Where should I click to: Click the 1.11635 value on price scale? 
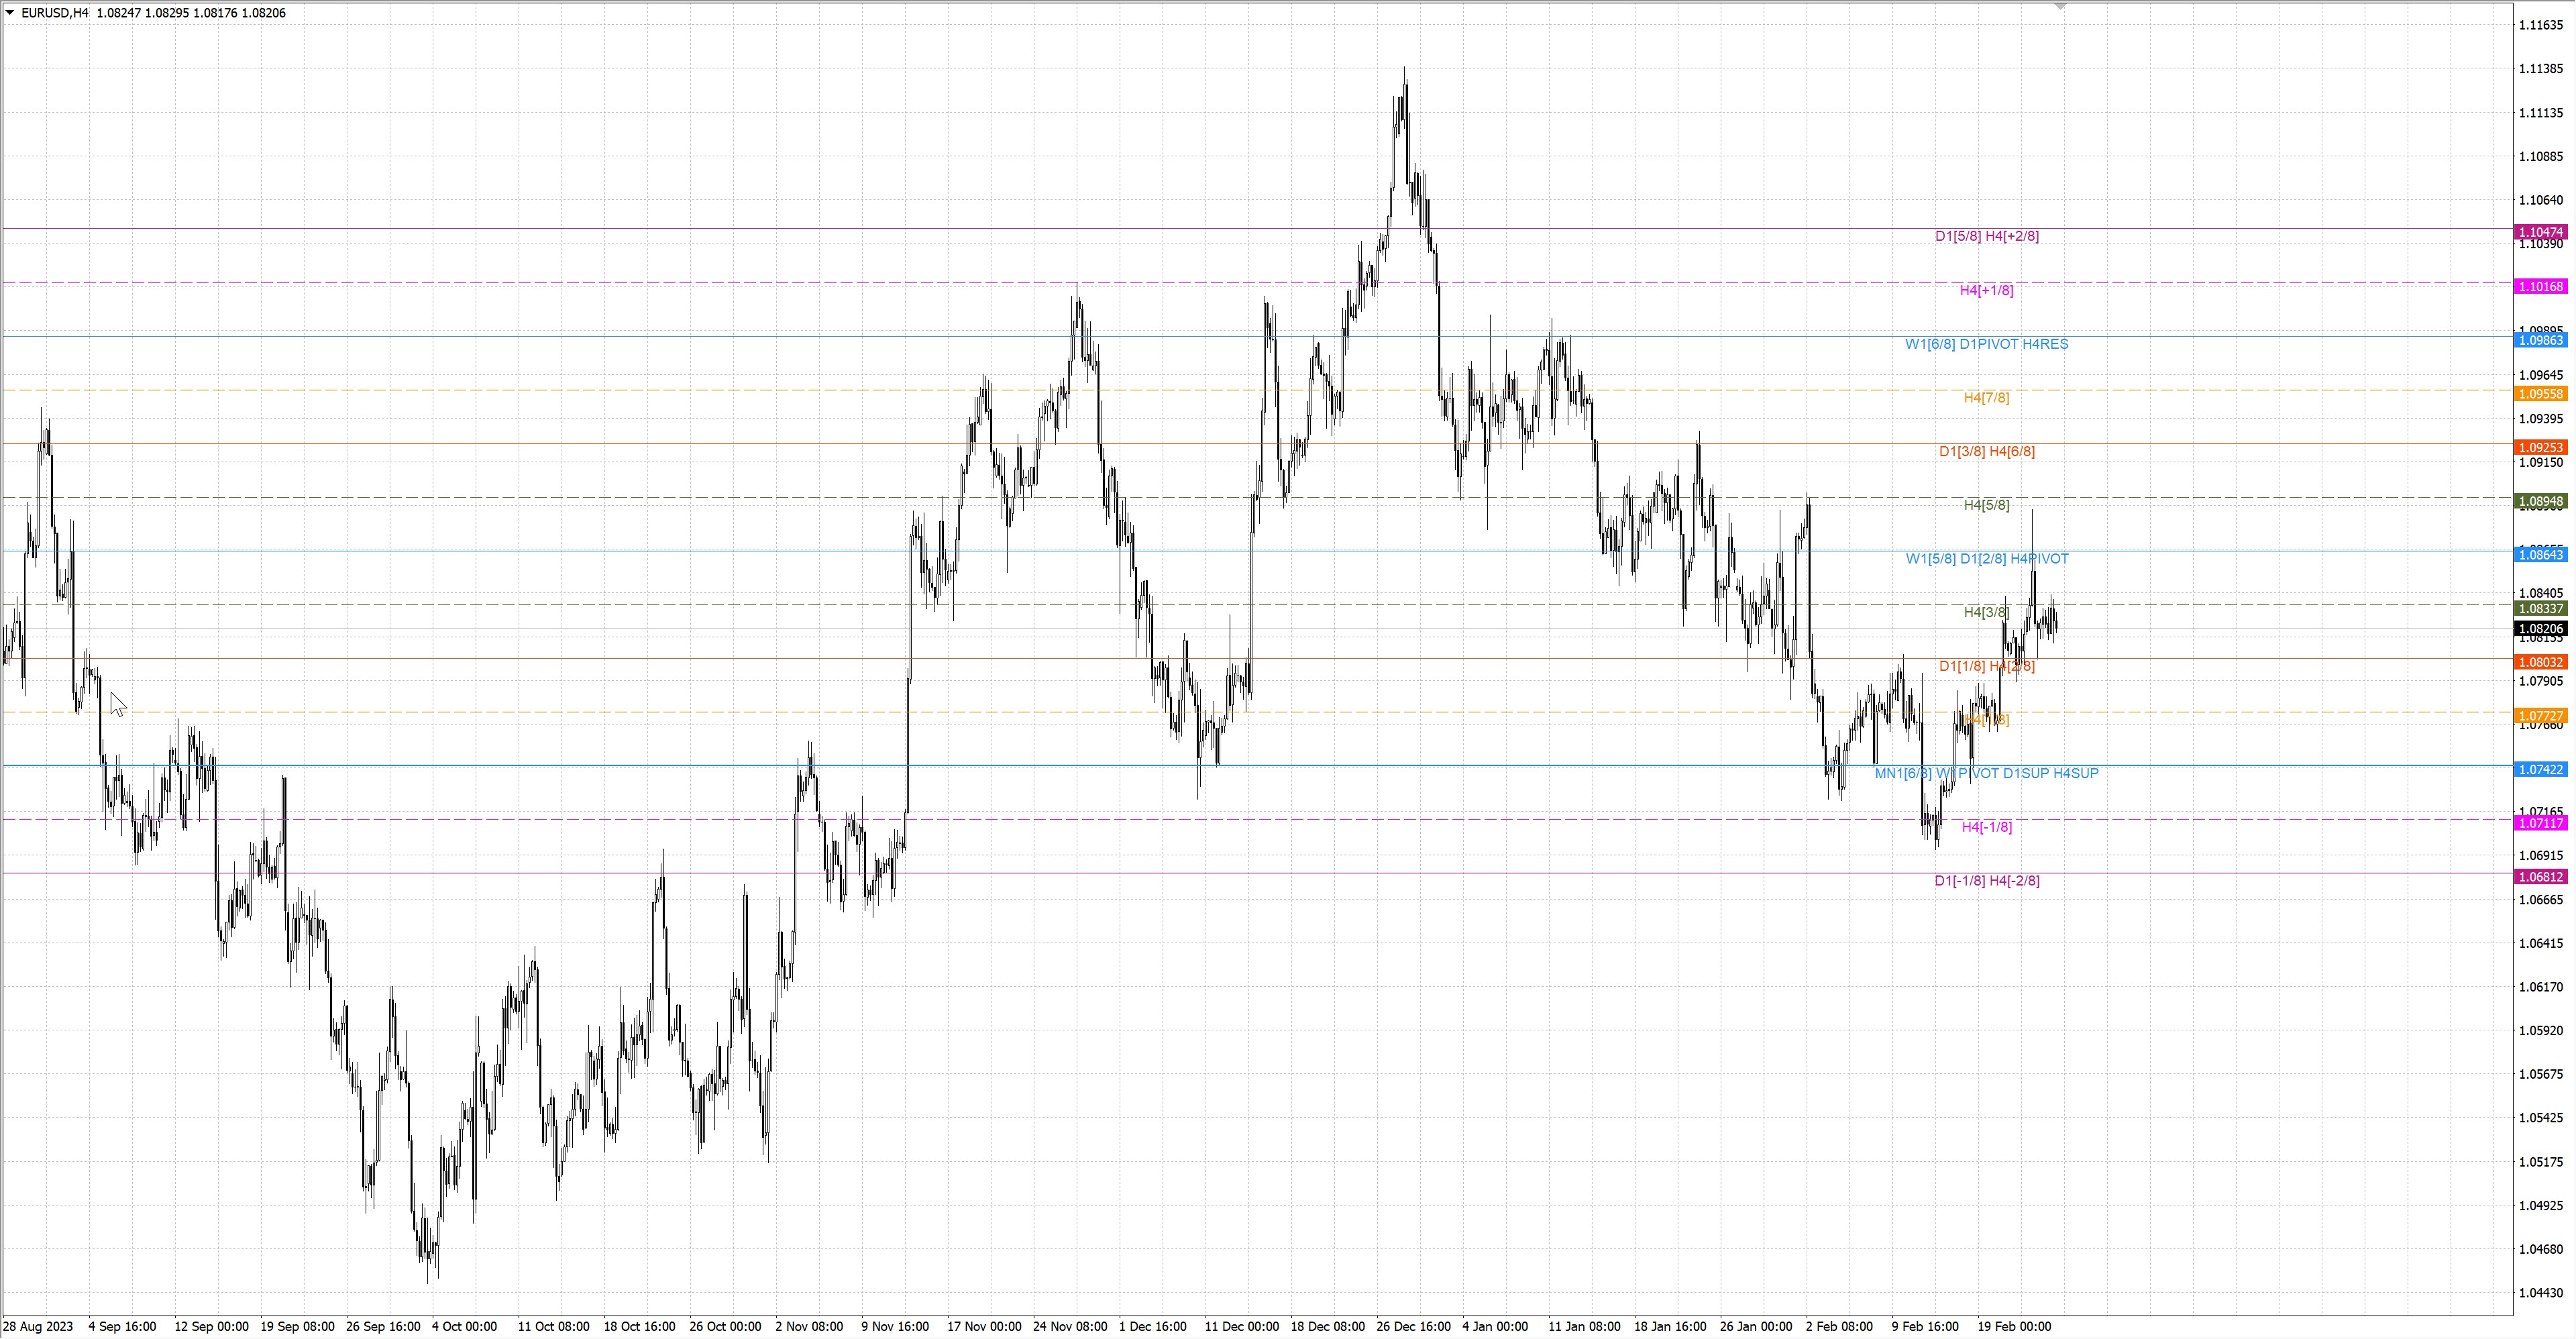(2540, 25)
